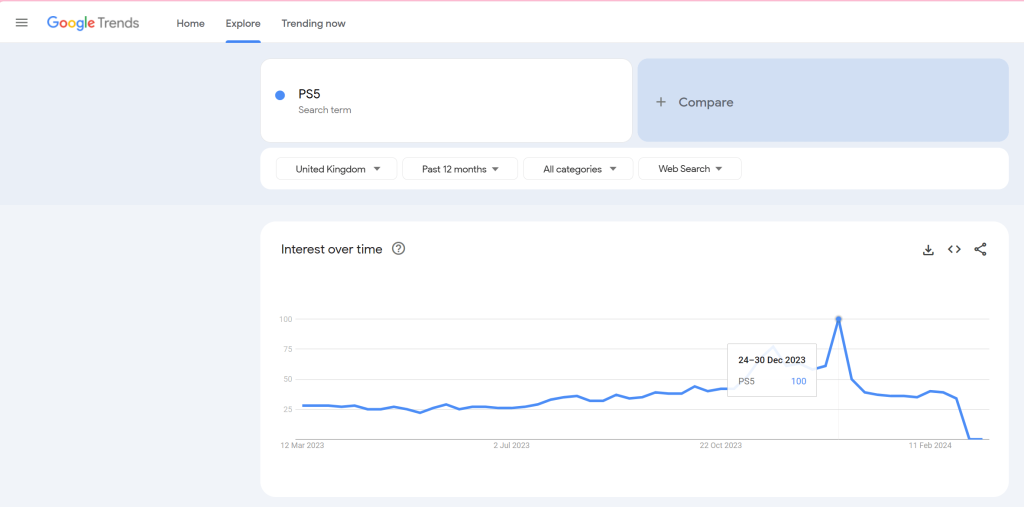Open the hamburger main menu
1024x507 pixels.
22,23
